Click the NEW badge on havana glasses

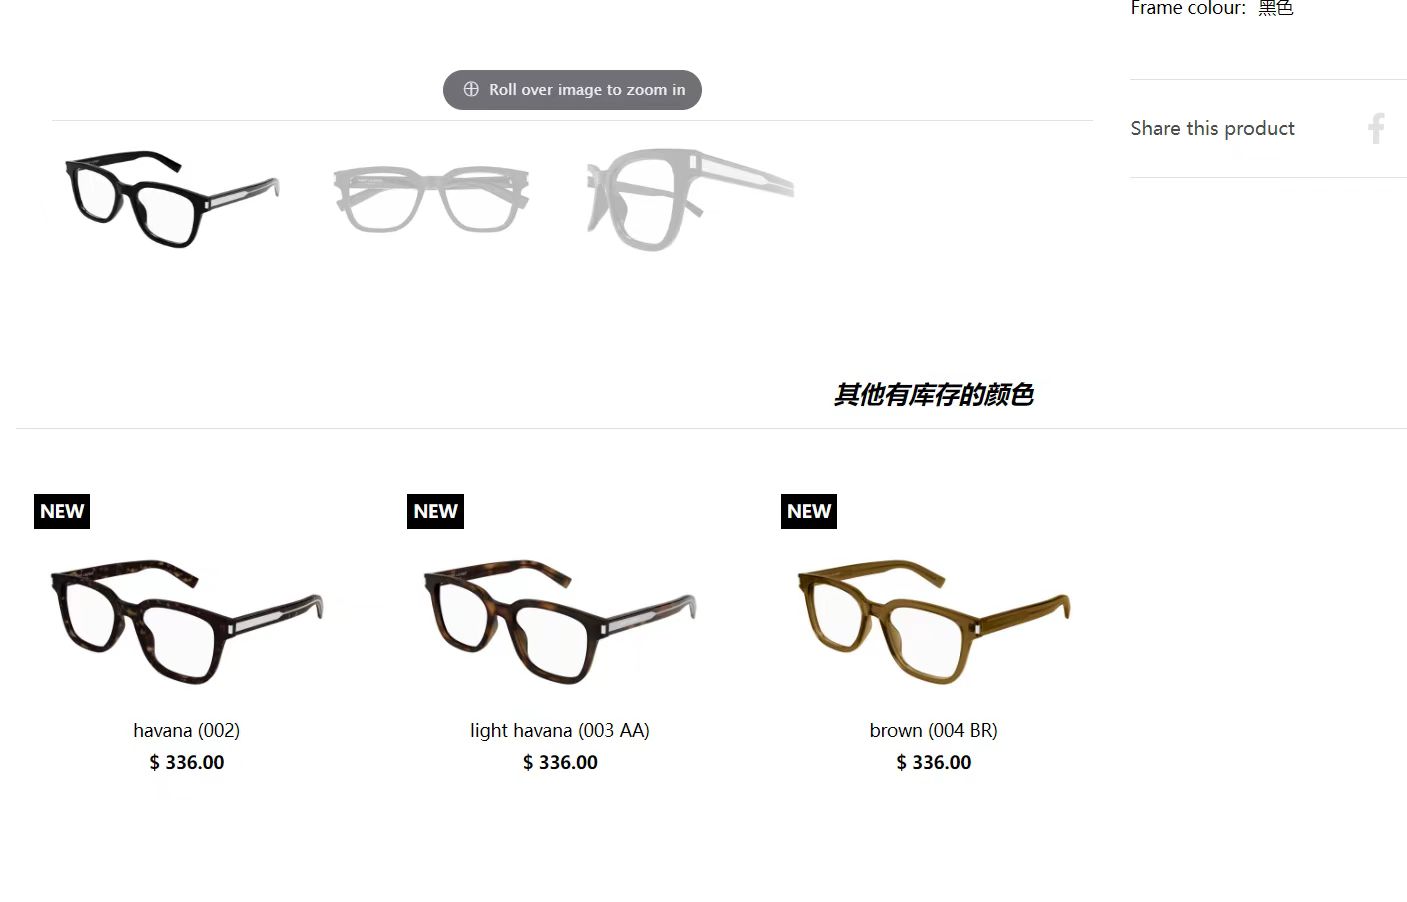62,511
